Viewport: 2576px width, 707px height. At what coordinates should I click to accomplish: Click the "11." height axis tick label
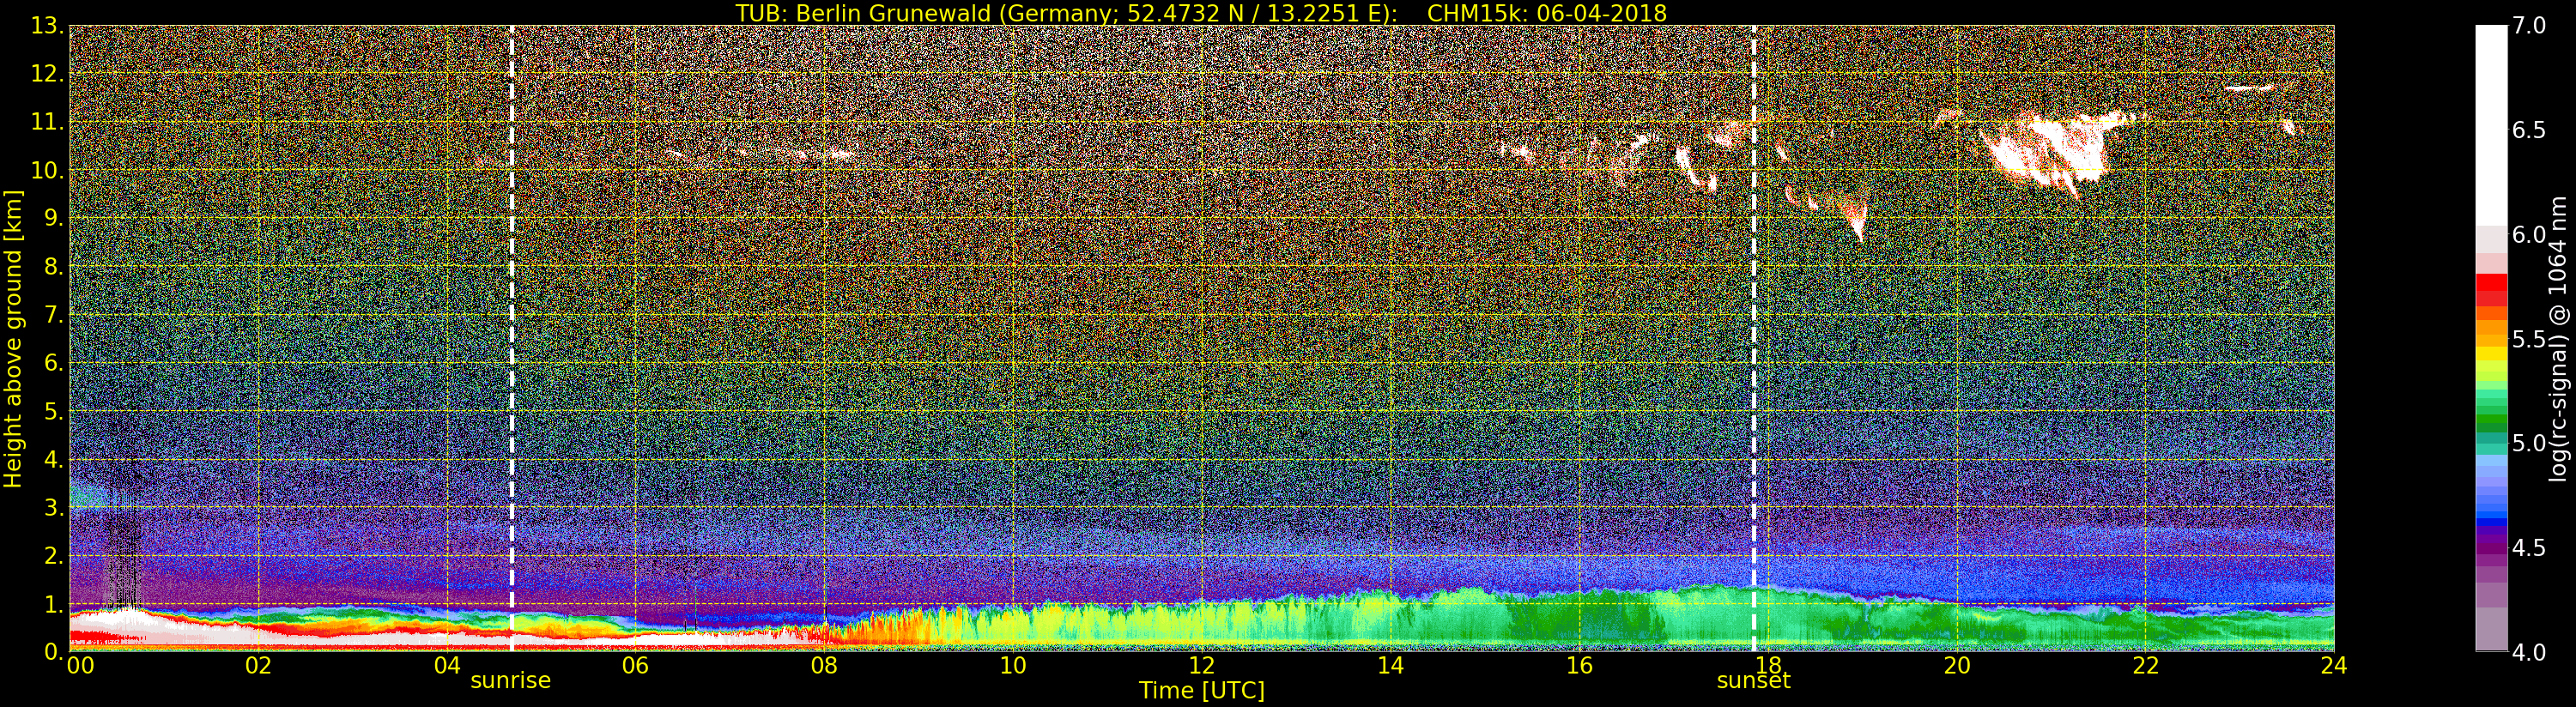coord(47,122)
